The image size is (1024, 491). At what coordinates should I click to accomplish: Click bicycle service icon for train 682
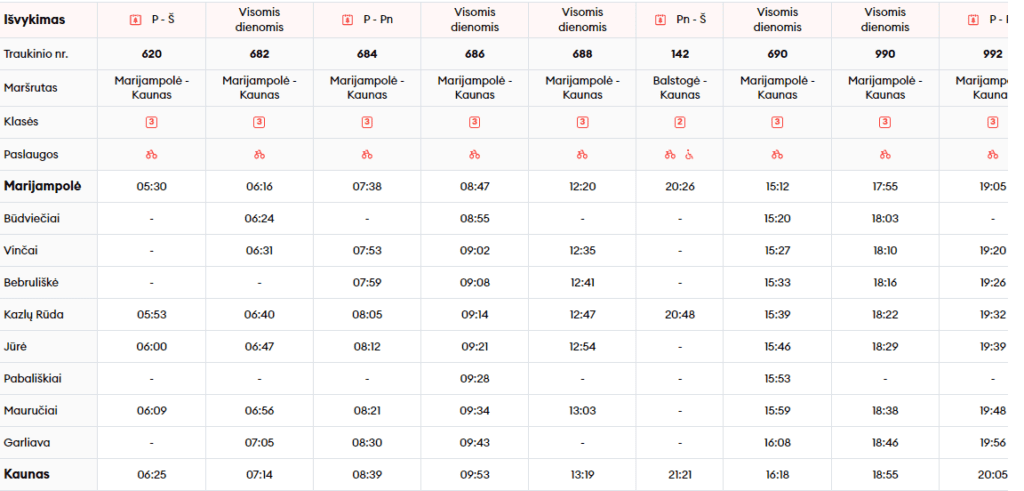pyautogui.click(x=259, y=155)
